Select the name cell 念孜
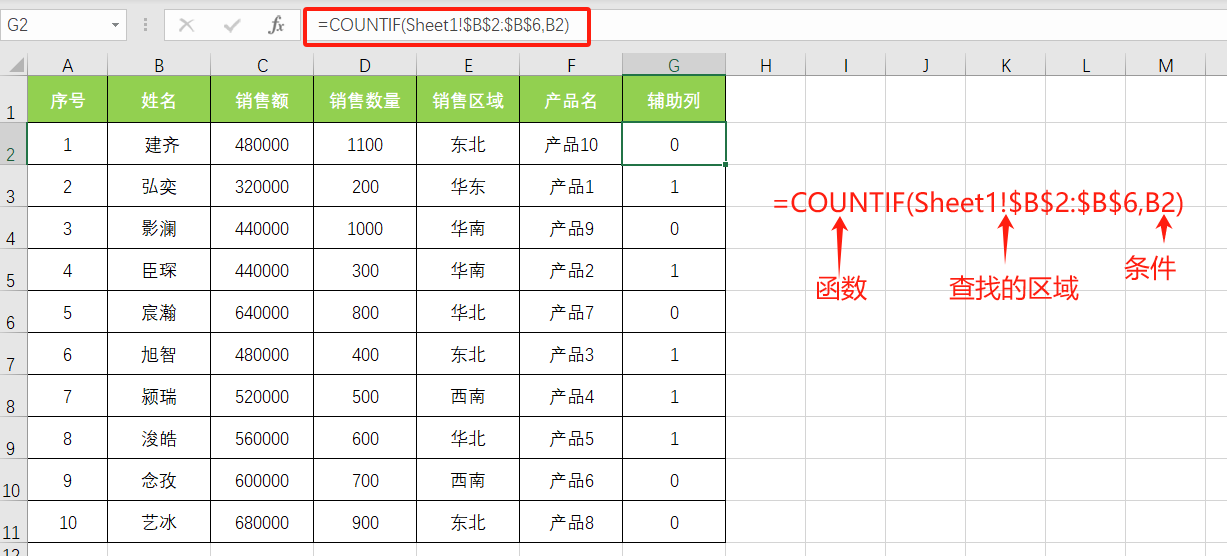 tap(159, 480)
